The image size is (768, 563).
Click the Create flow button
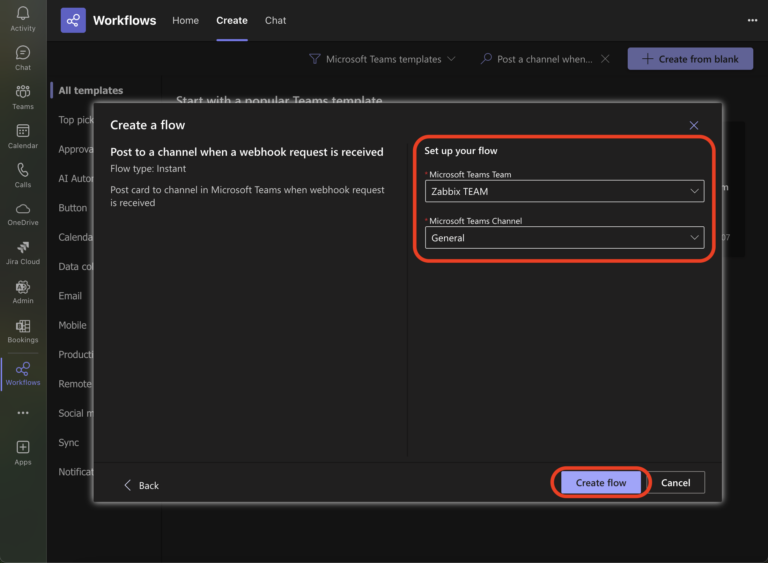pyautogui.click(x=601, y=483)
